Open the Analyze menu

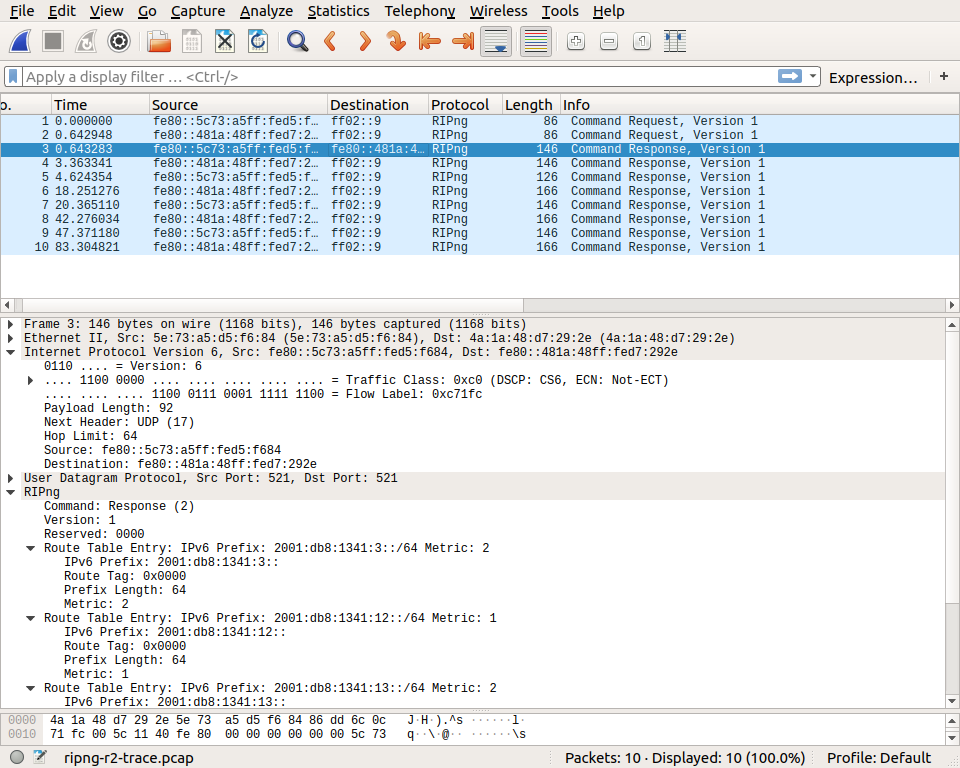[266, 11]
